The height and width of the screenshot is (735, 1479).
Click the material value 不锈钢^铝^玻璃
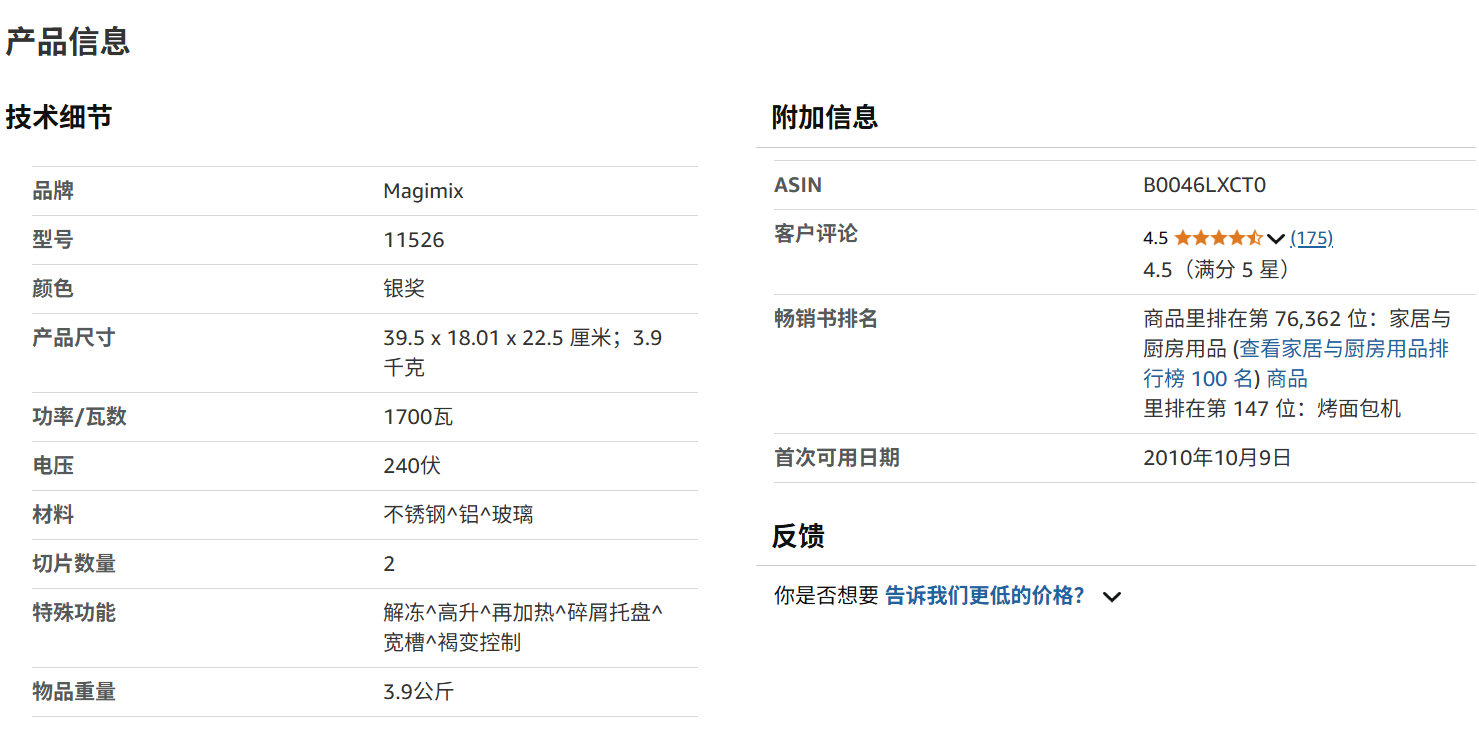point(458,515)
